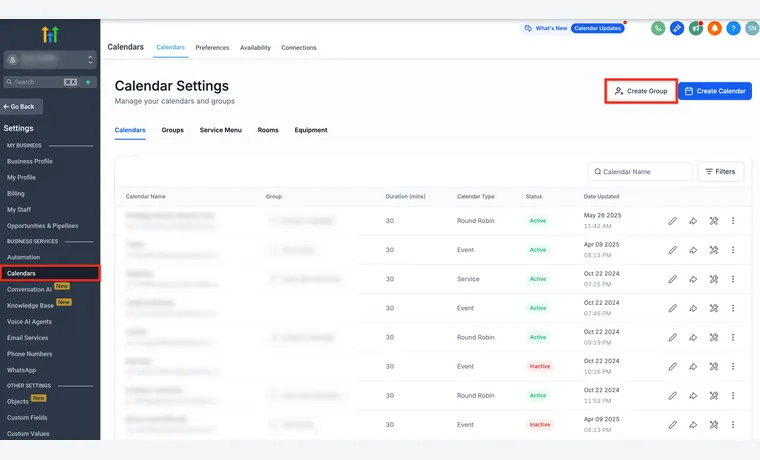This screenshot has height=460, width=760.
Task: Open Business Profile in sidebar
Action: click(x=30, y=161)
